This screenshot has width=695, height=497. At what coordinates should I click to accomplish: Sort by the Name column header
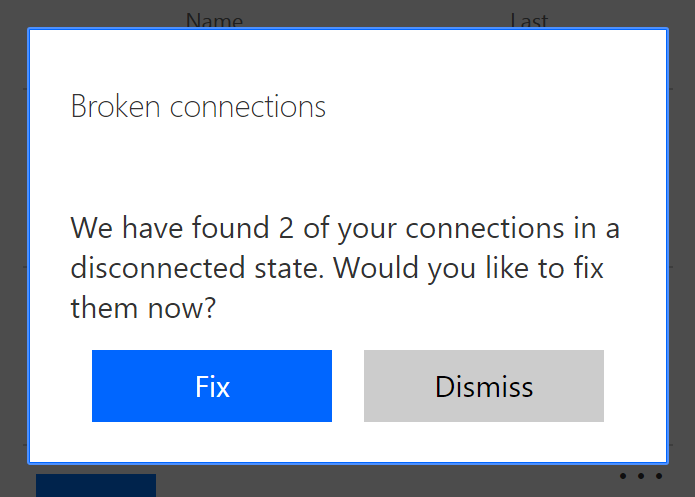[x=214, y=19]
